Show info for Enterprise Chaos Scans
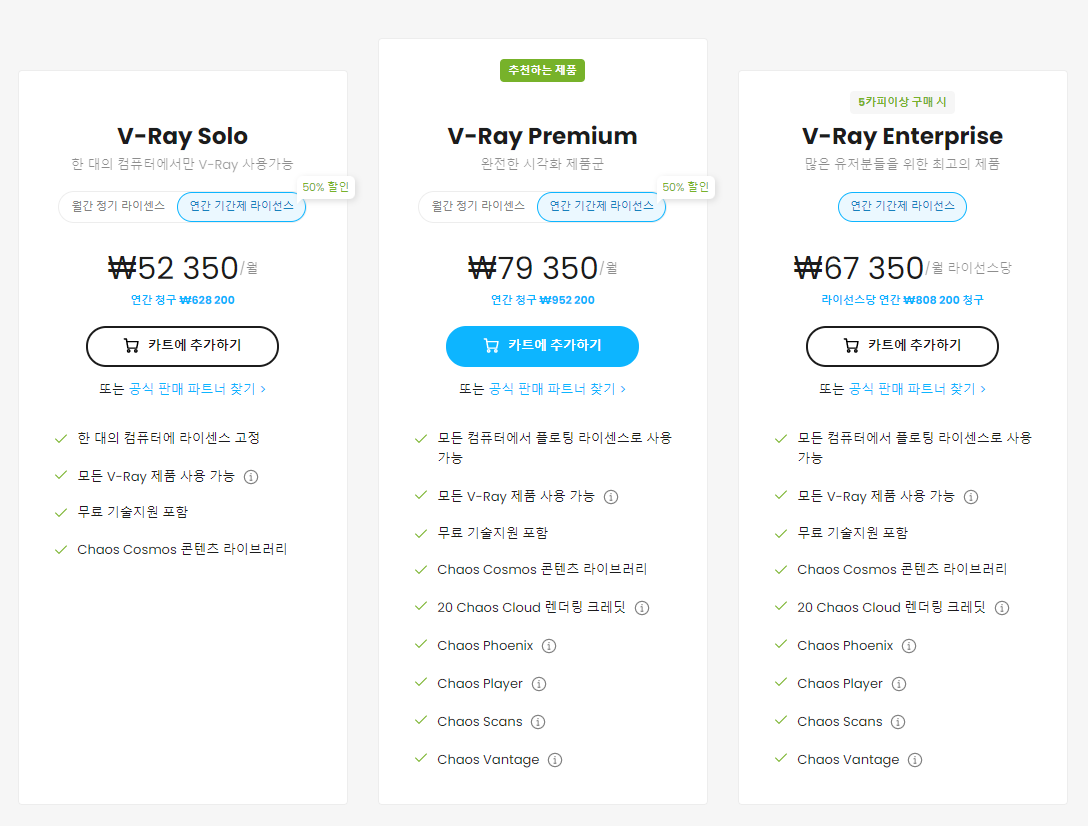This screenshot has width=1088, height=826. pos(898,722)
